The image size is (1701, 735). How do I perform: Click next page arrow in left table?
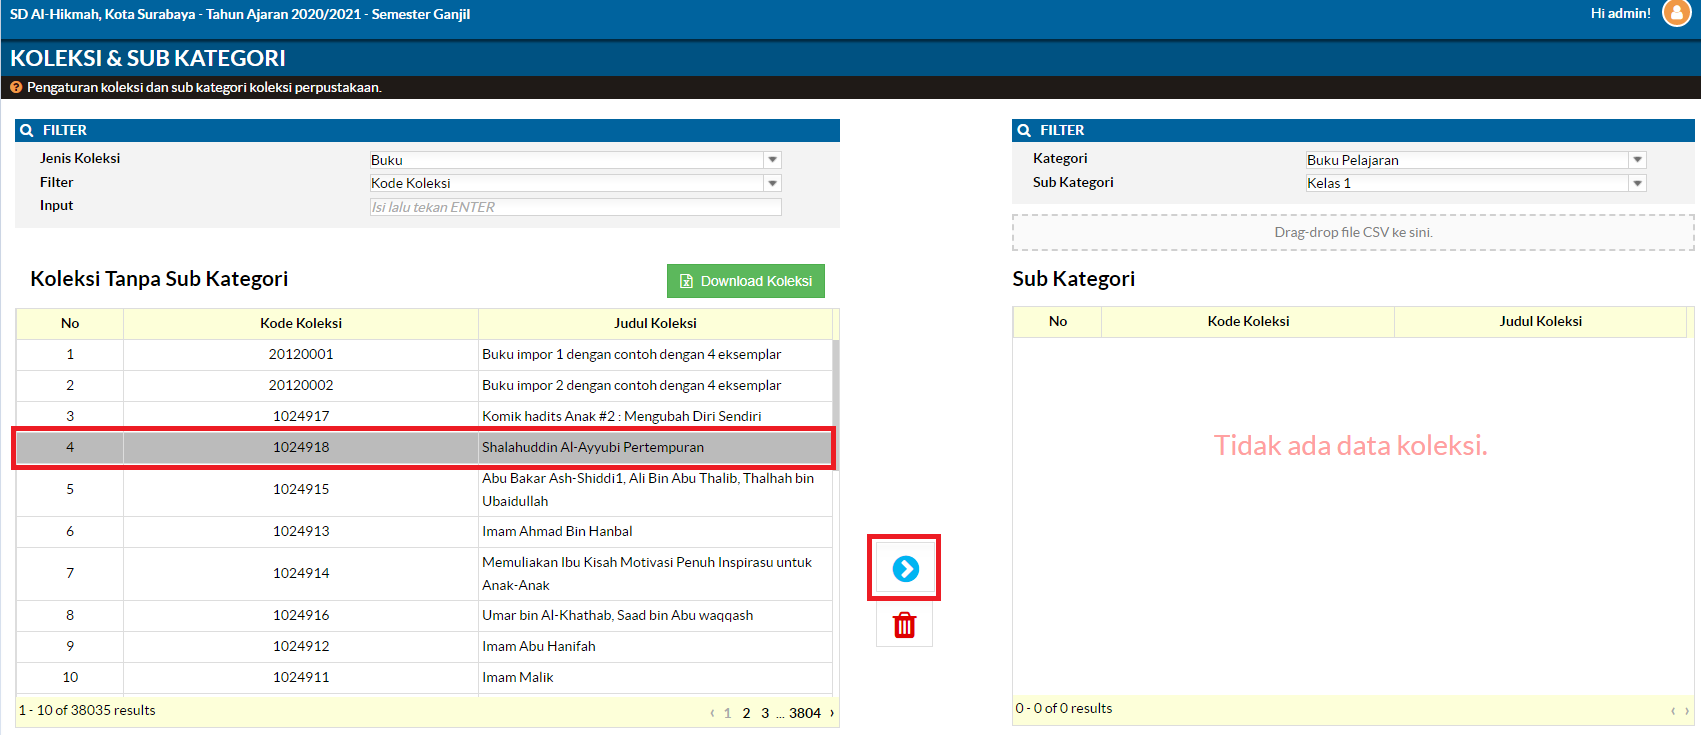click(832, 713)
